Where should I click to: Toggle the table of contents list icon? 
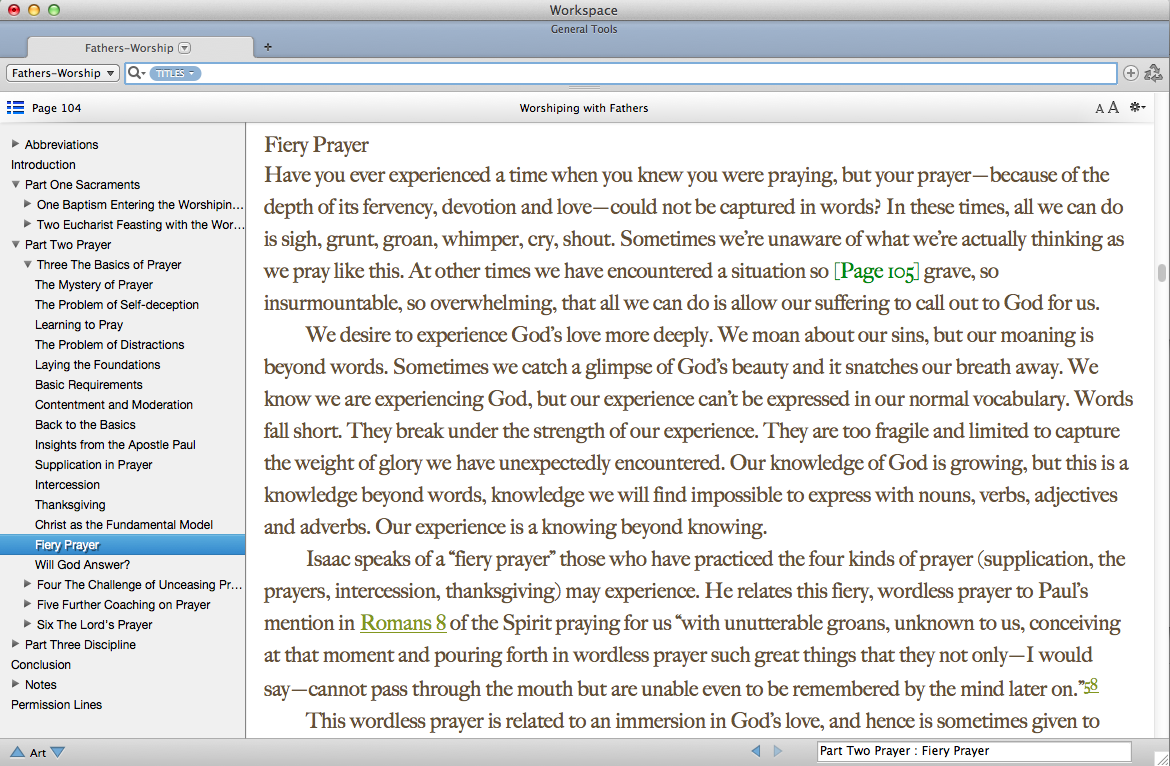[x=15, y=108]
